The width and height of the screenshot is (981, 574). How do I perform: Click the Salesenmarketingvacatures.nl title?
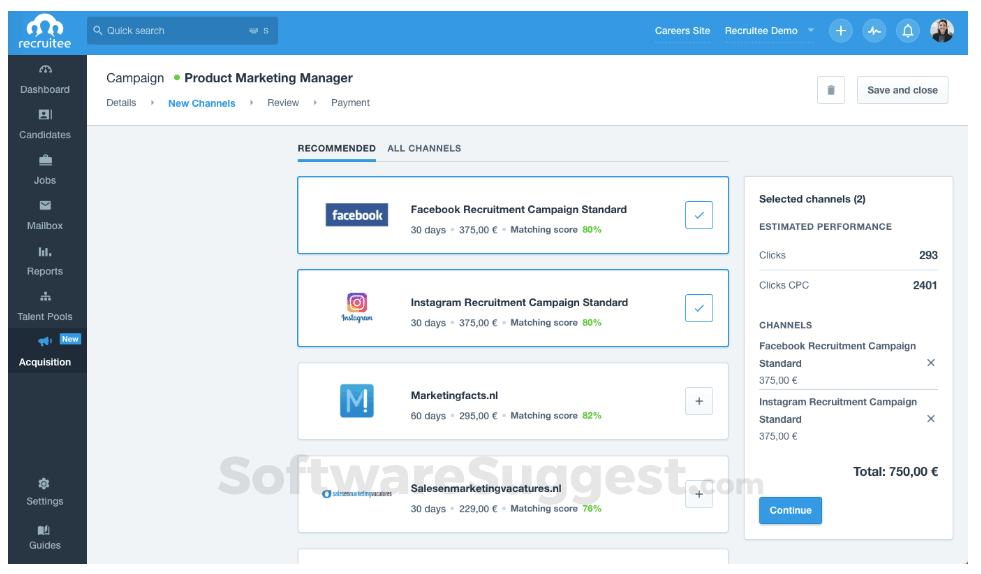click(486, 488)
